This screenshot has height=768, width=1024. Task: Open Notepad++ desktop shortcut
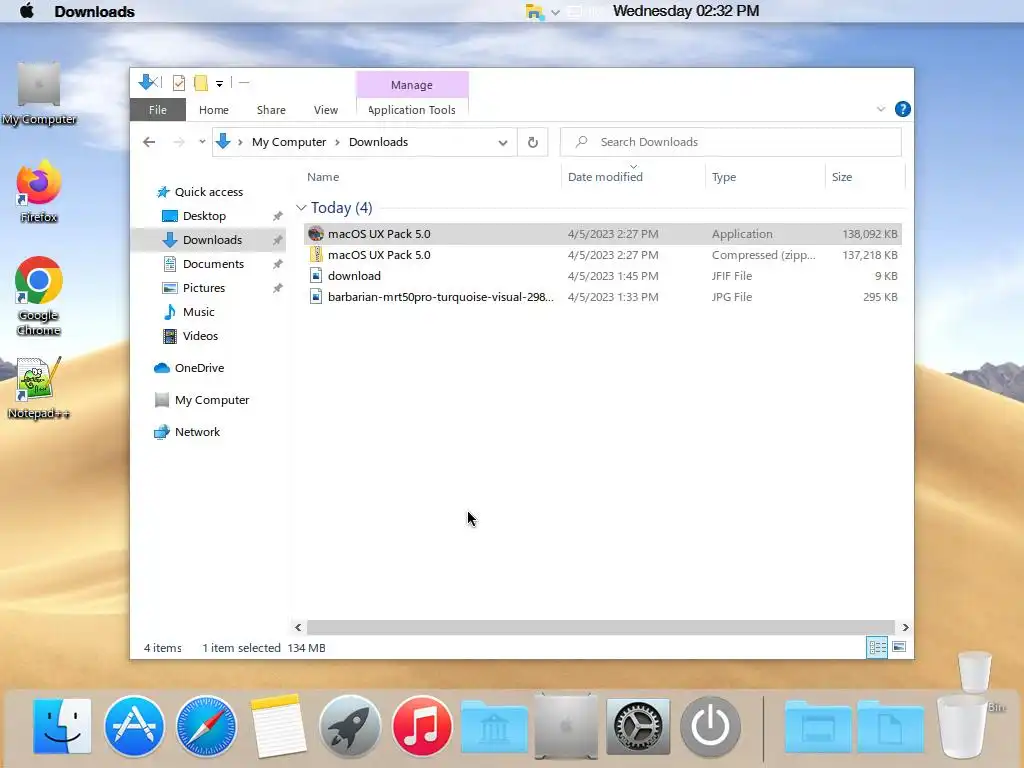pyautogui.click(x=39, y=388)
